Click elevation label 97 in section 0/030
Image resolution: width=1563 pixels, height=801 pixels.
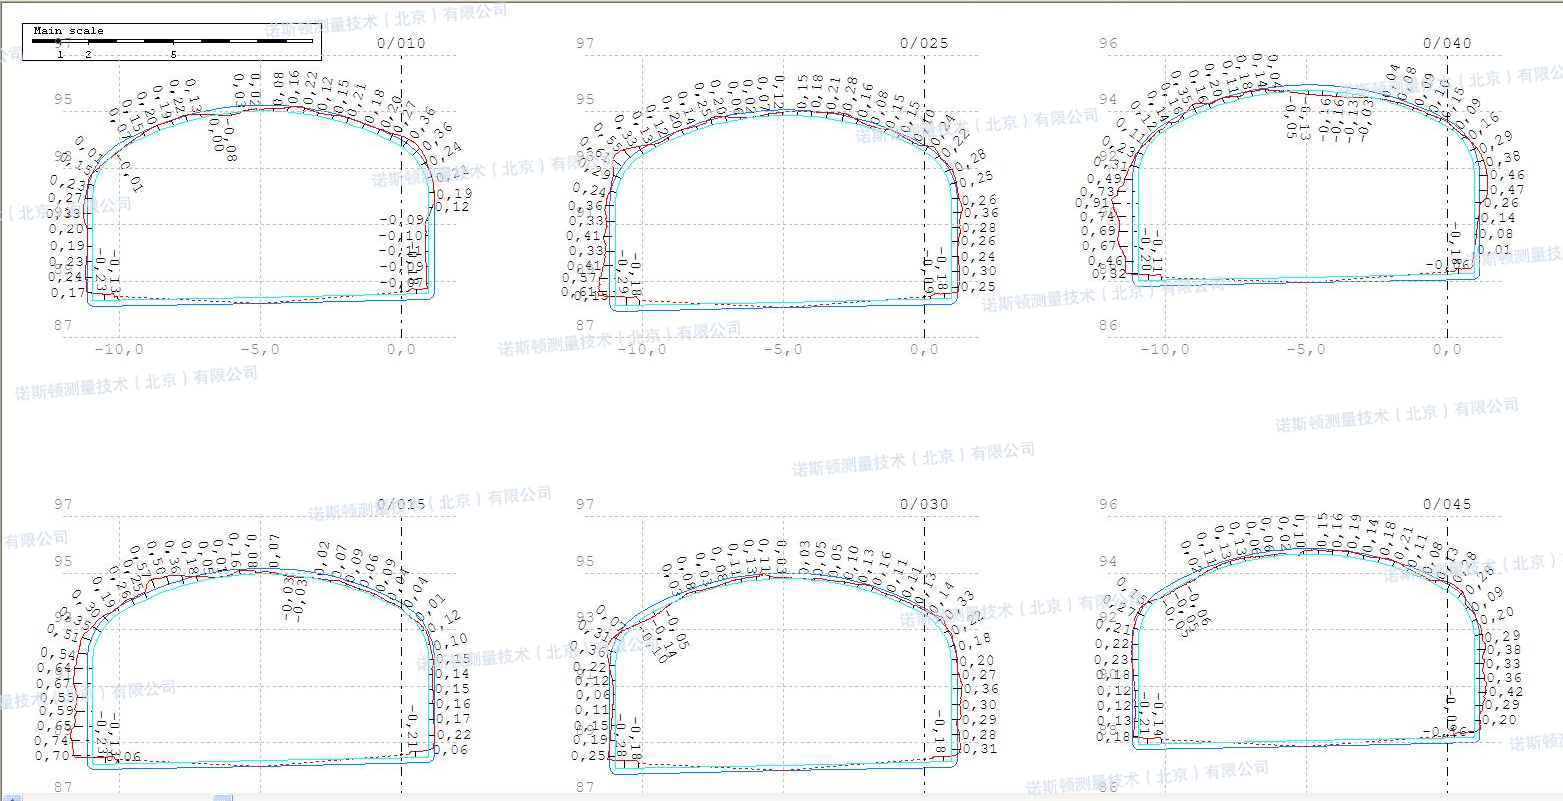[586, 504]
